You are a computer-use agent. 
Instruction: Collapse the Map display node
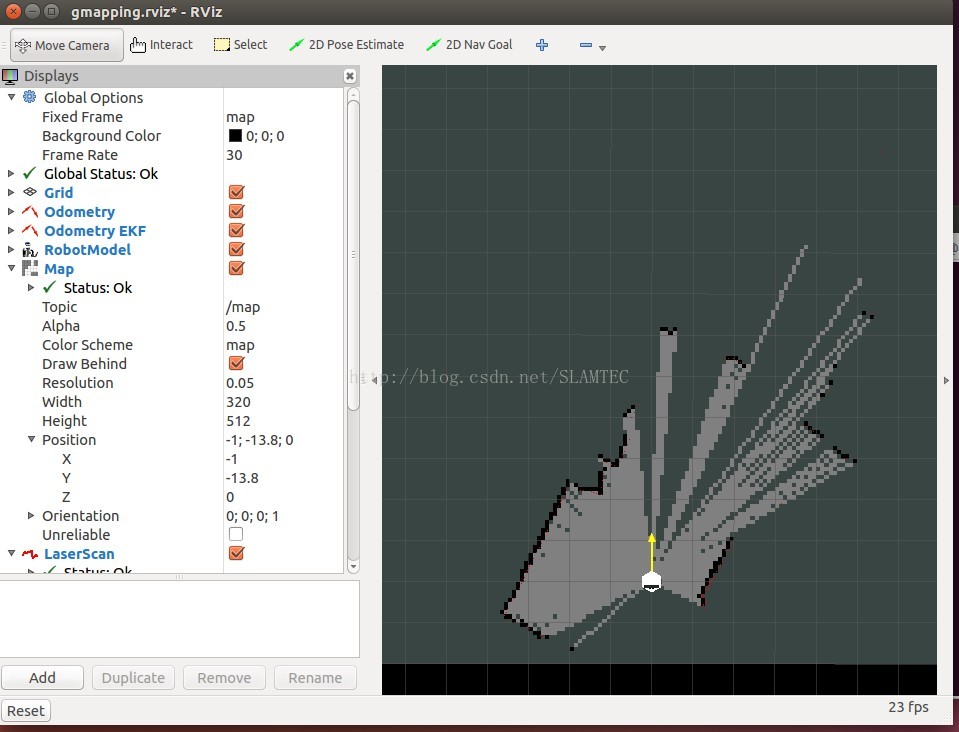pyautogui.click(x=11, y=268)
